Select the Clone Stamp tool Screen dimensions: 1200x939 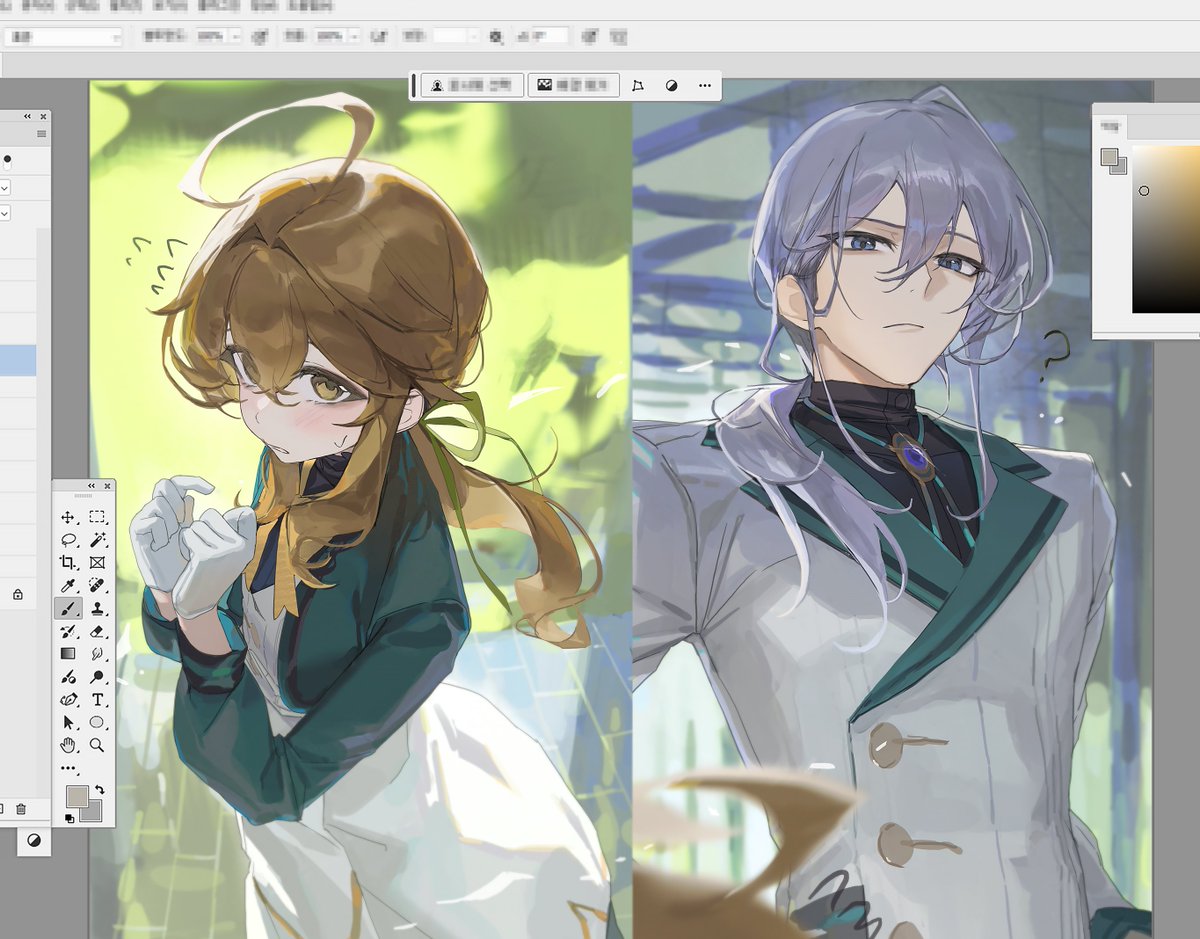(x=97, y=608)
